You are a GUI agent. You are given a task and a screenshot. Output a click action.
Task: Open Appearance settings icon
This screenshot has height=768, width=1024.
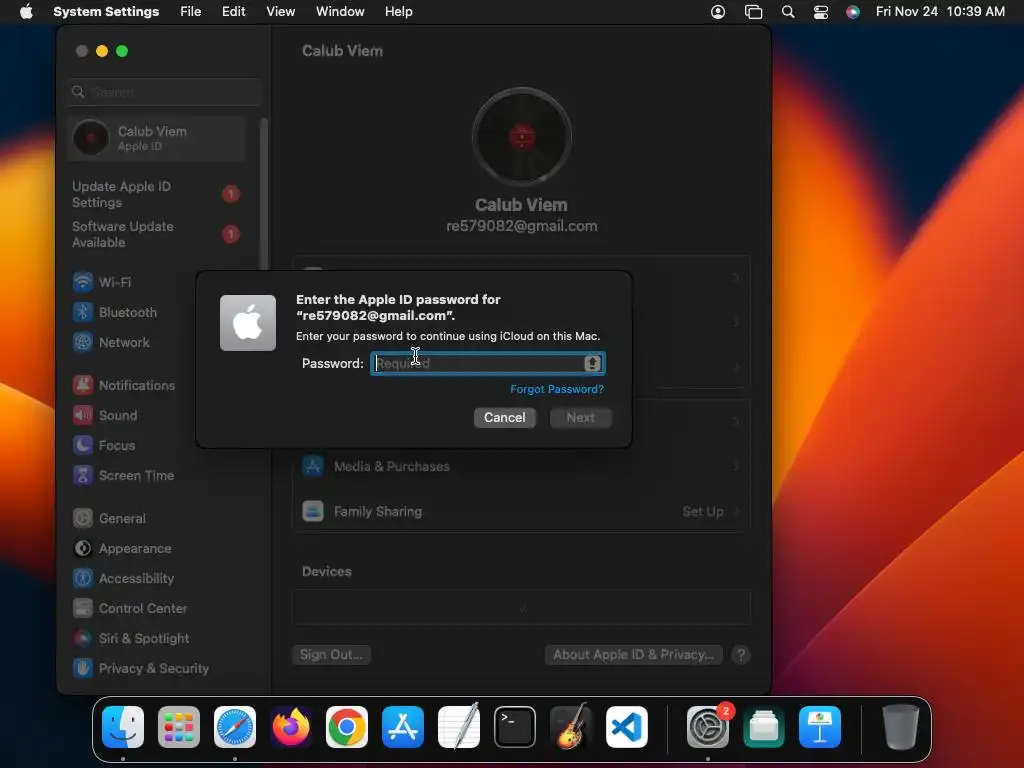click(x=83, y=549)
